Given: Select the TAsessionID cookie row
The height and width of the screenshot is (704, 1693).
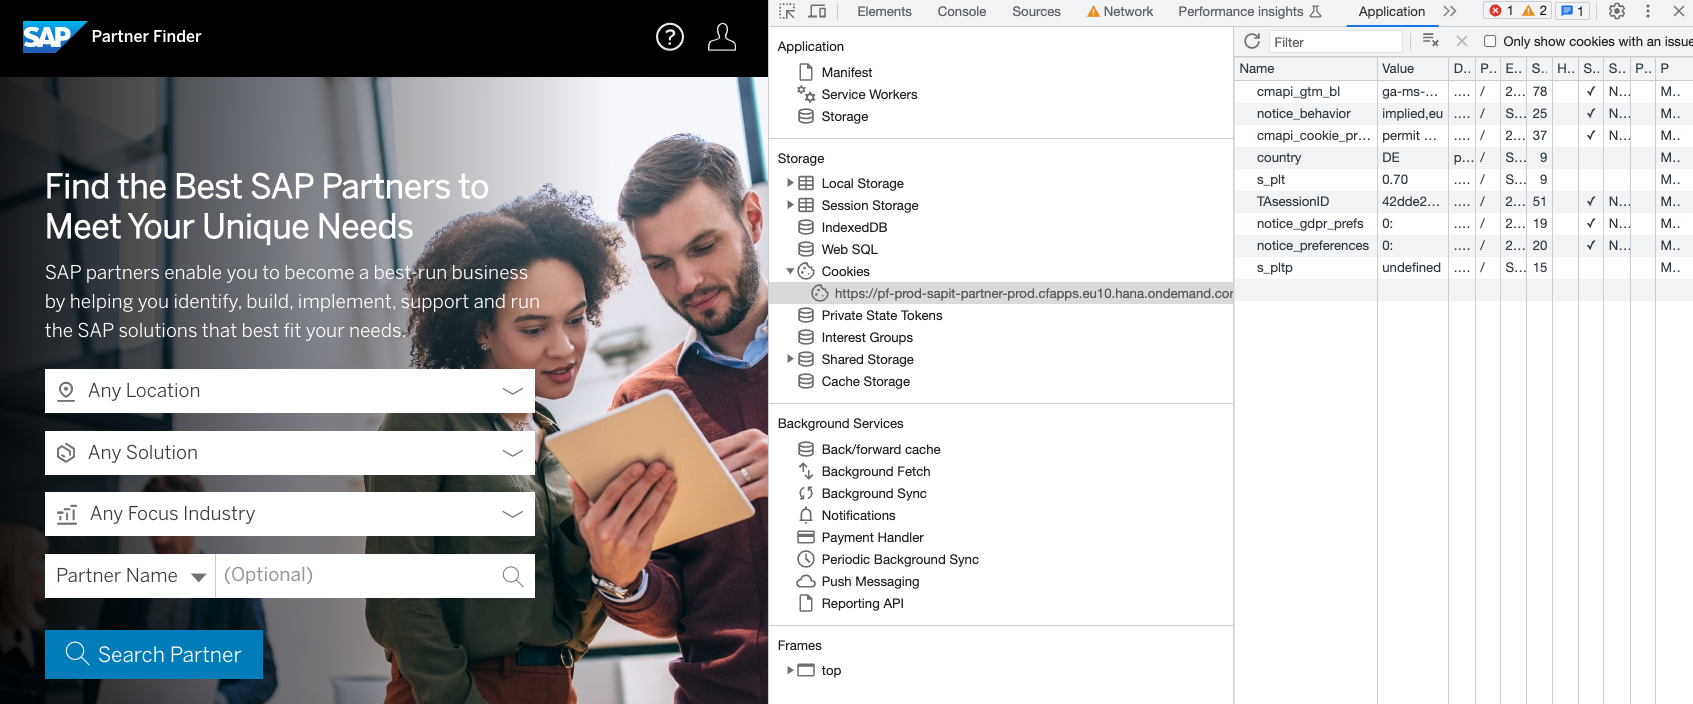Looking at the screenshot, I should pos(1463,201).
